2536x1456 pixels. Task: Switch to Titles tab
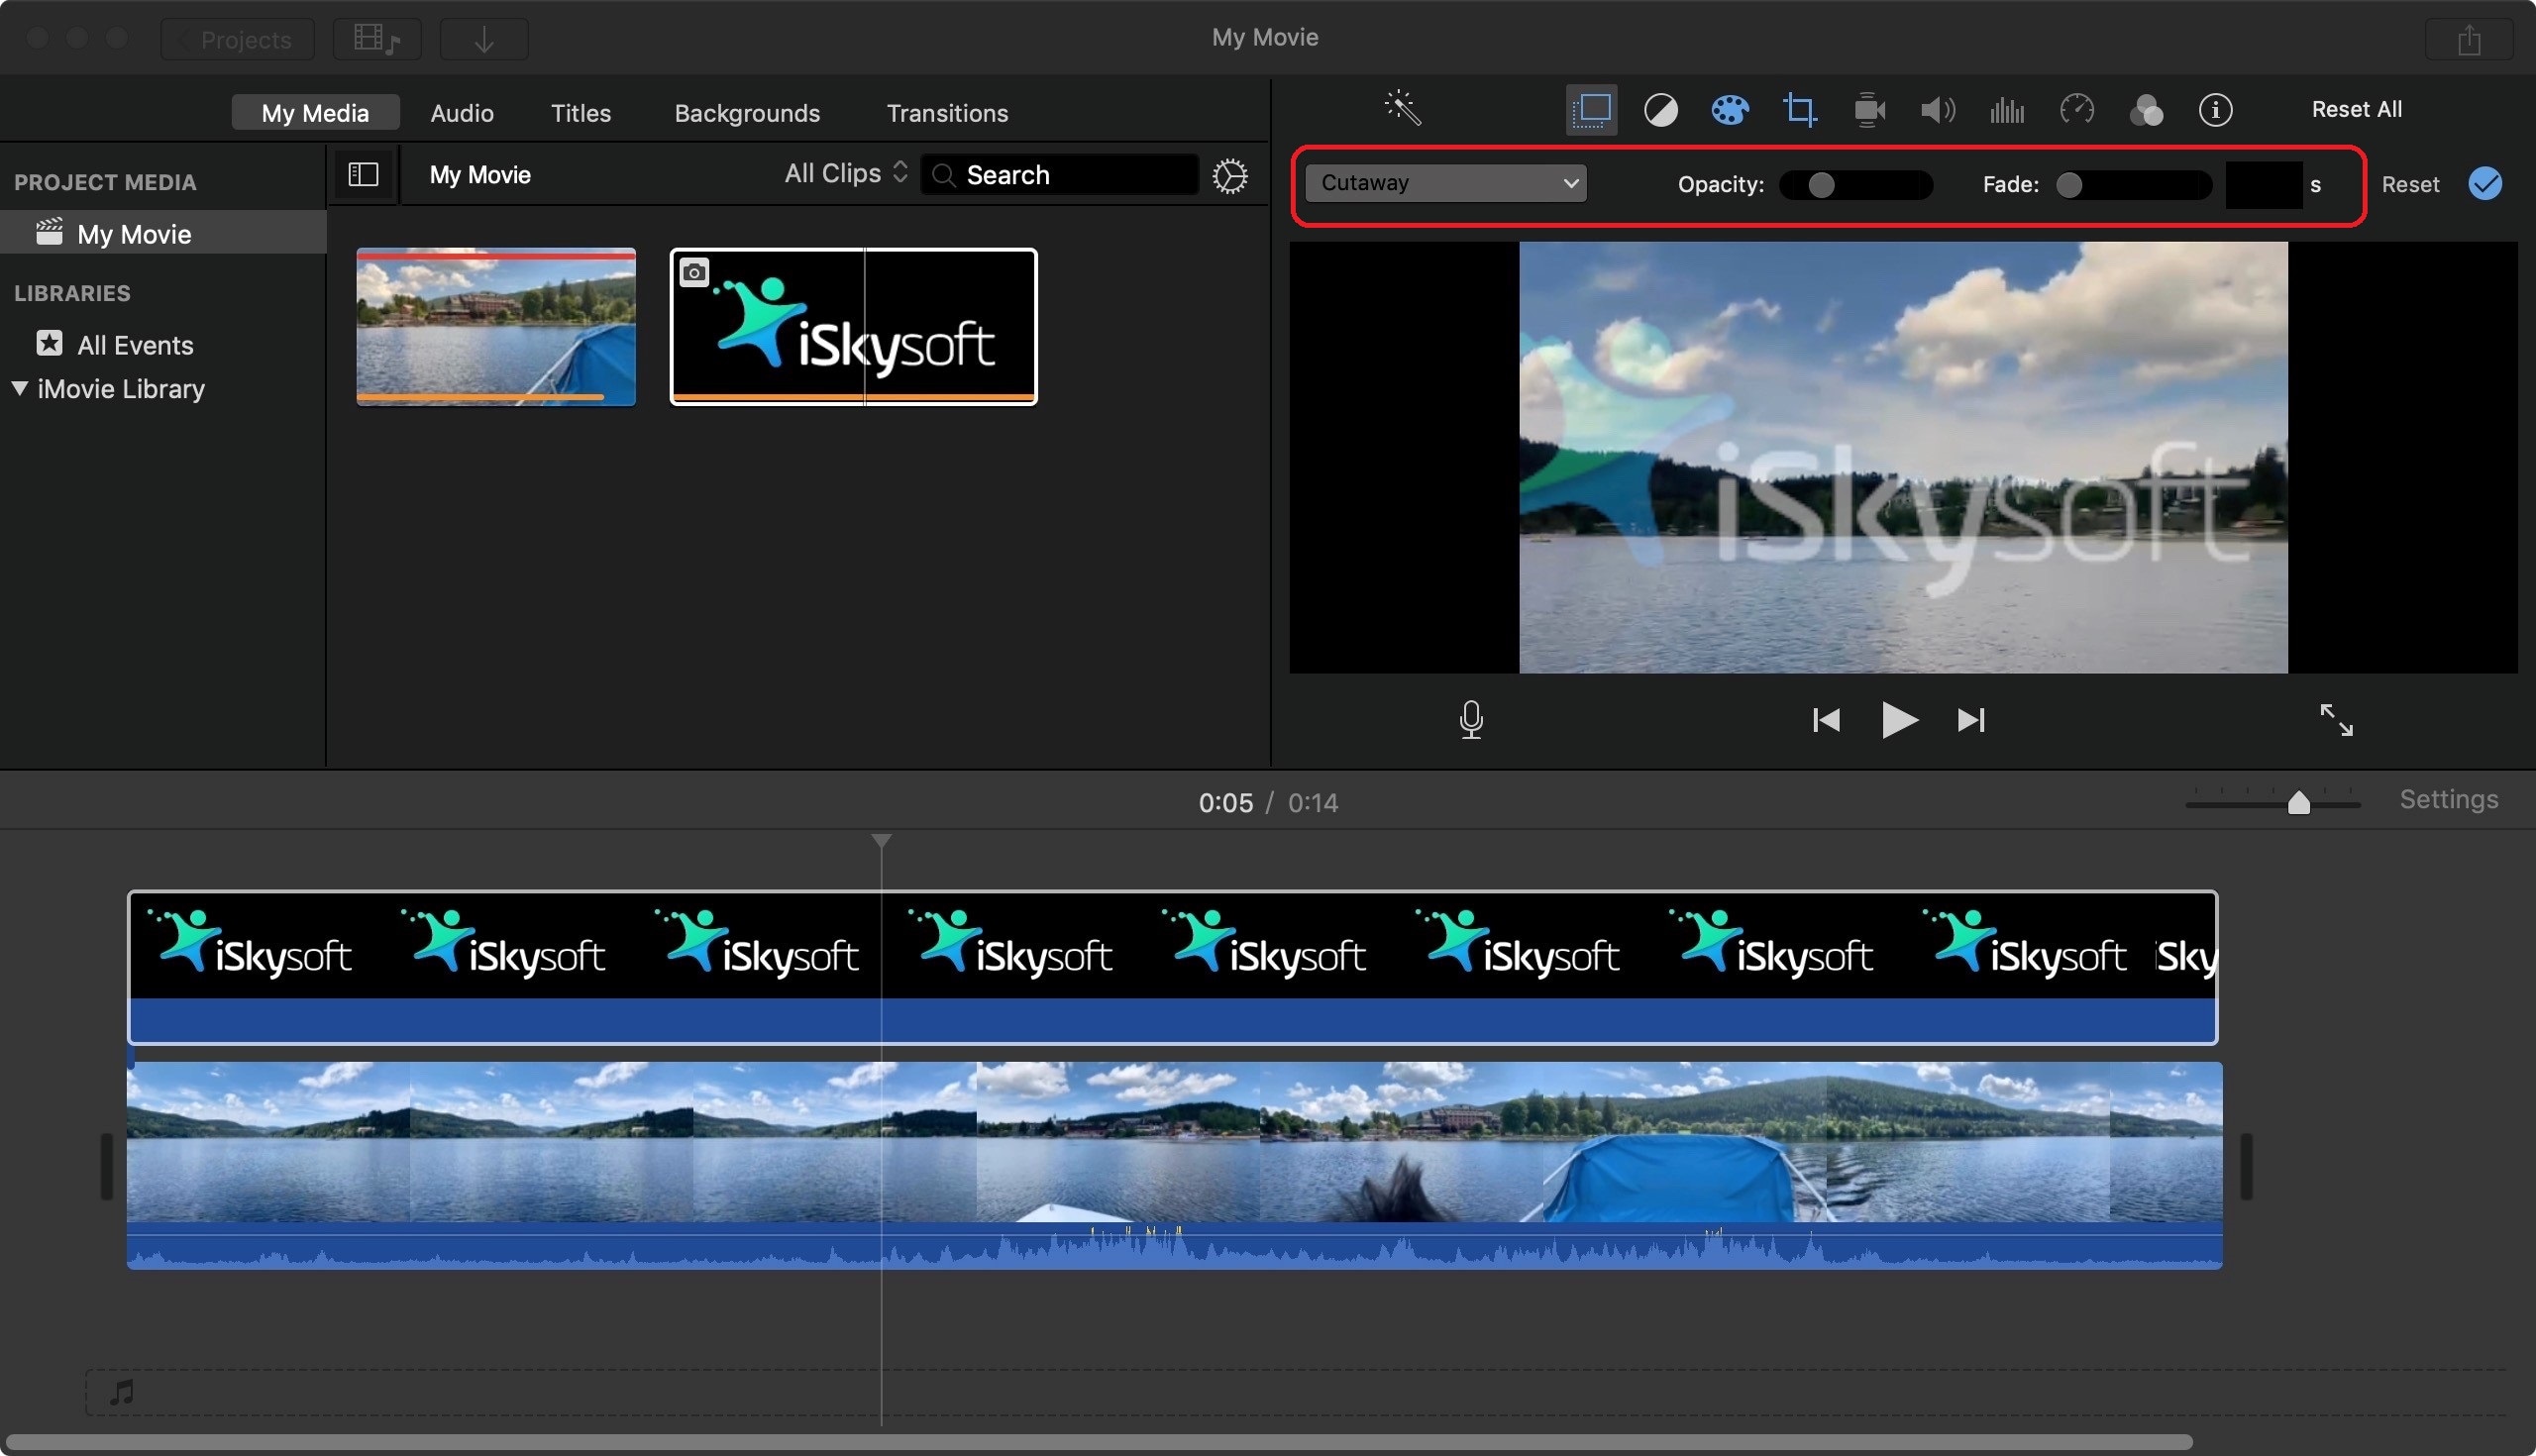point(580,112)
